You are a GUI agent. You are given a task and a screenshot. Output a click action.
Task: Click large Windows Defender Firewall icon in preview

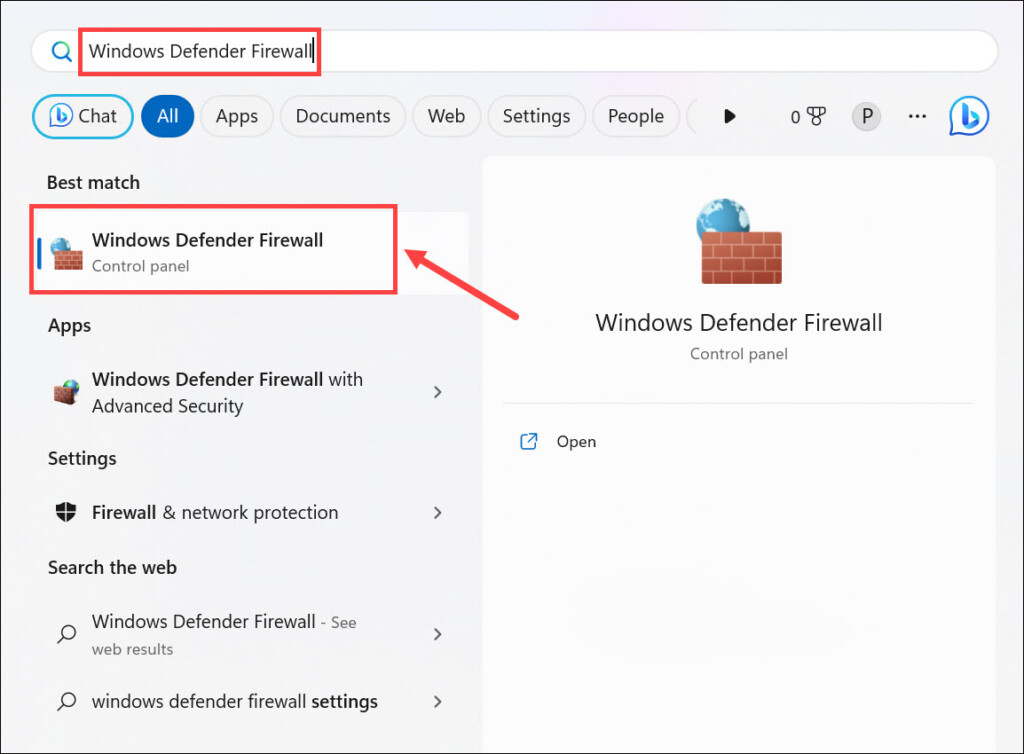(738, 241)
